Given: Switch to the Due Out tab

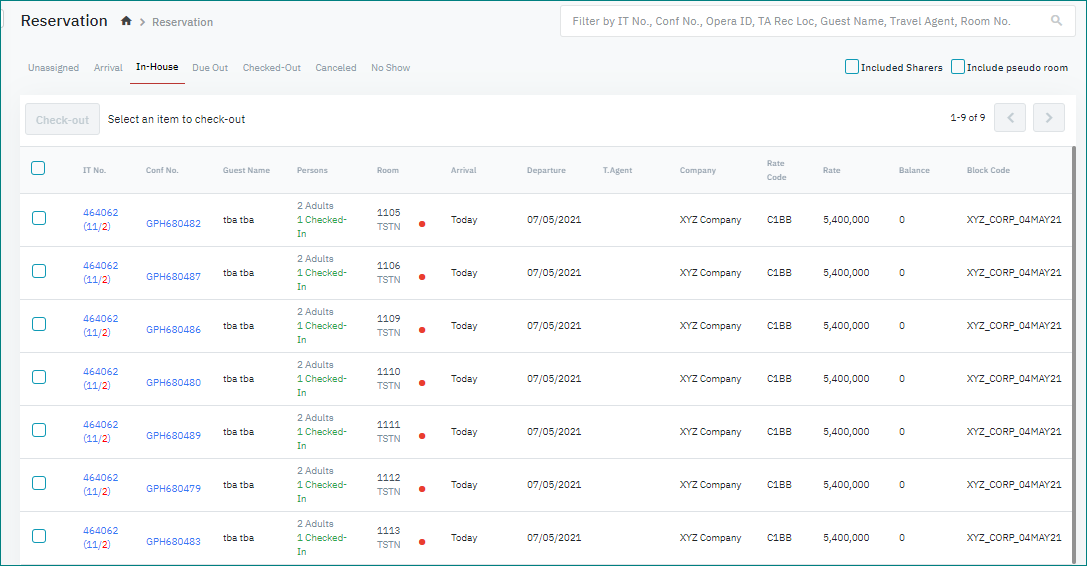Looking at the screenshot, I should click(210, 68).
